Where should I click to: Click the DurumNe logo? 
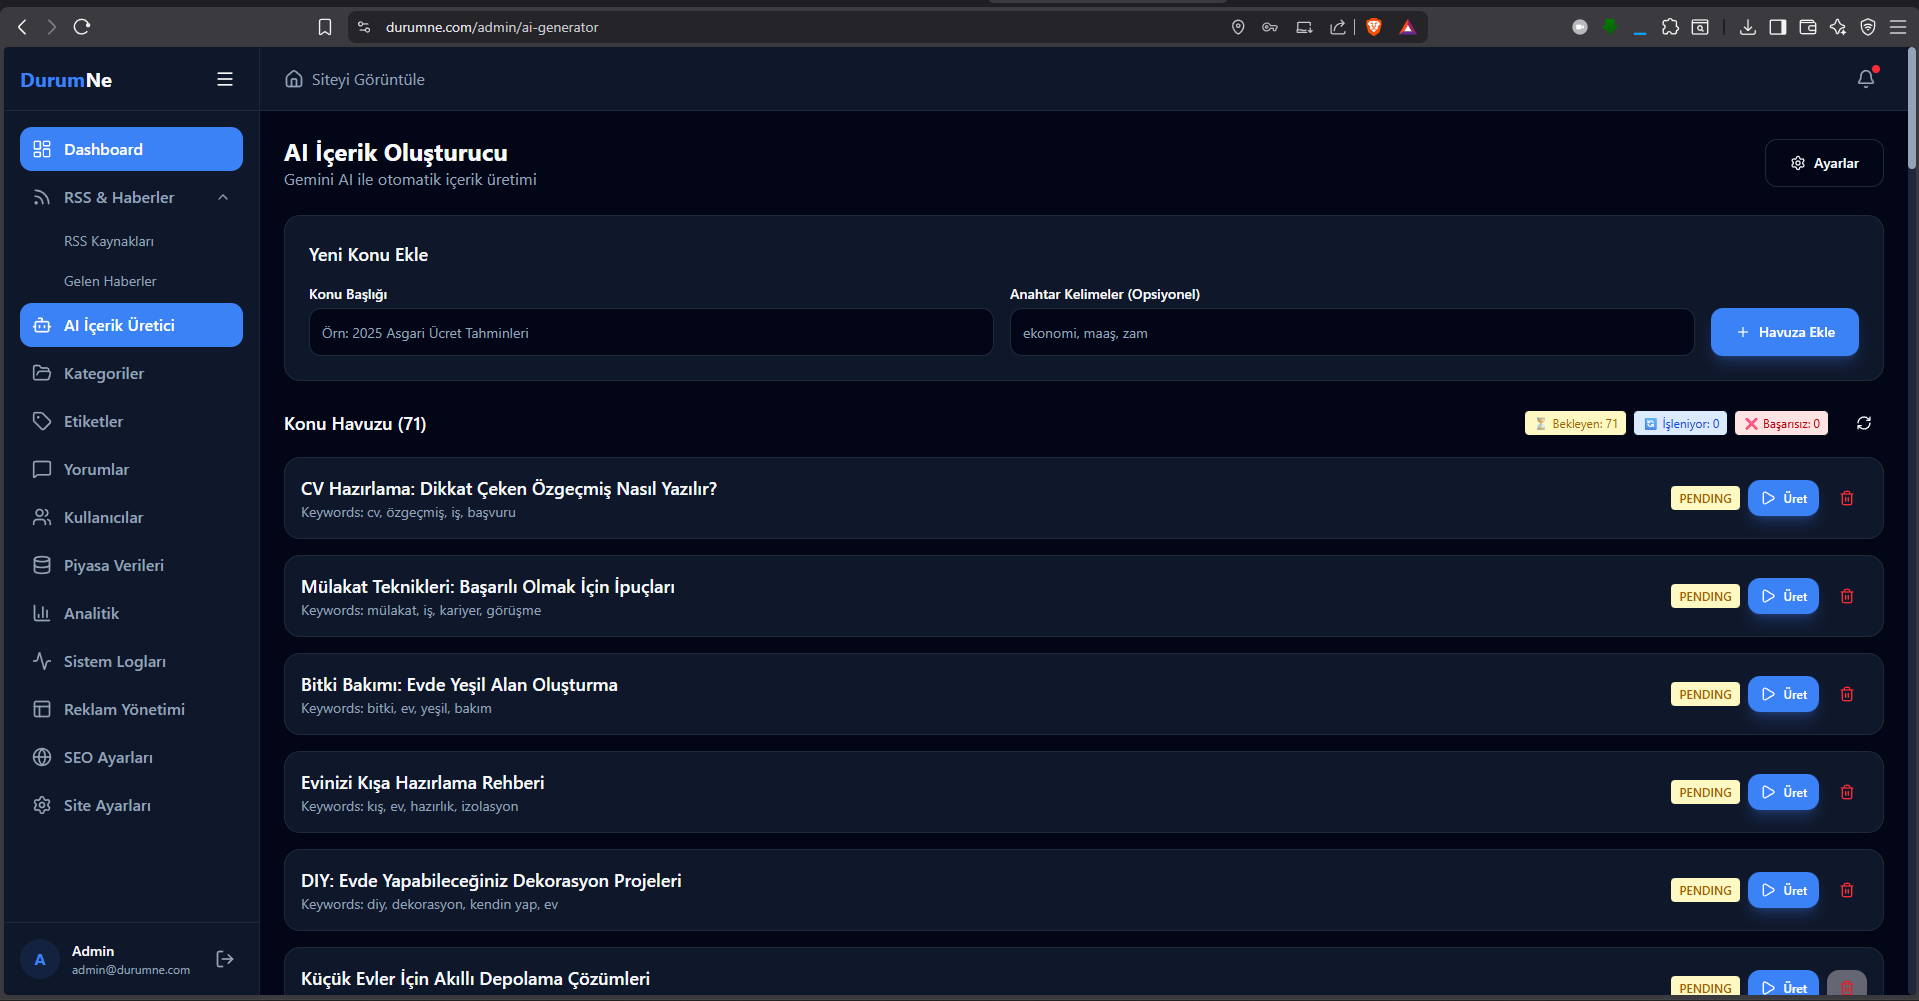(66, 80)
